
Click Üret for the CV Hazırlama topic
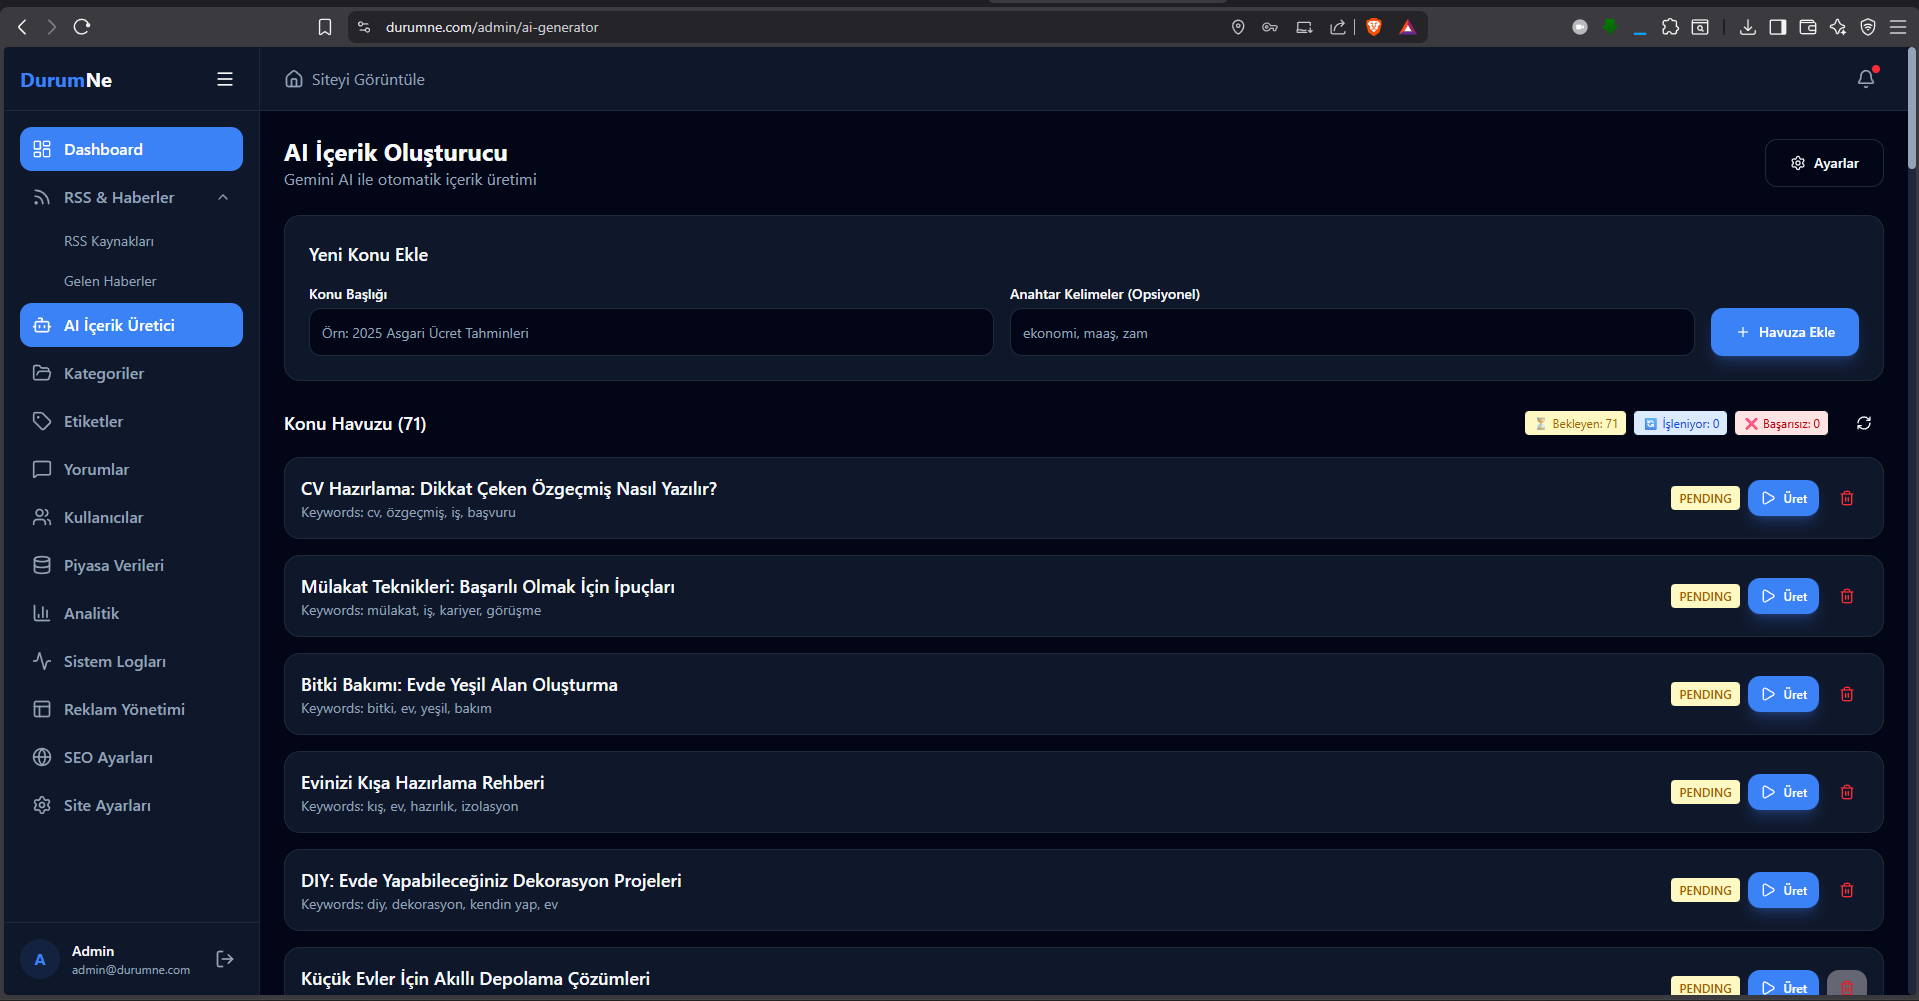tap(1784, 498)
